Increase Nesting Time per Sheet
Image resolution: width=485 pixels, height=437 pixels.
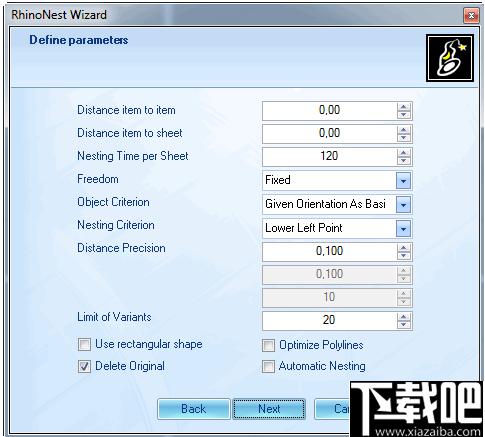(404, 153)
